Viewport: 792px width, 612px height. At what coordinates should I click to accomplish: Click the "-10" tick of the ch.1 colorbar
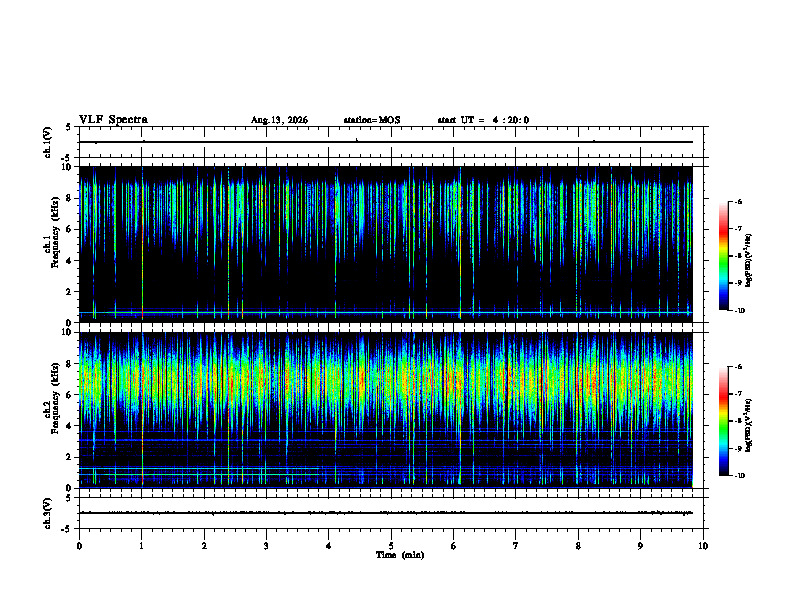pos(739,311)
